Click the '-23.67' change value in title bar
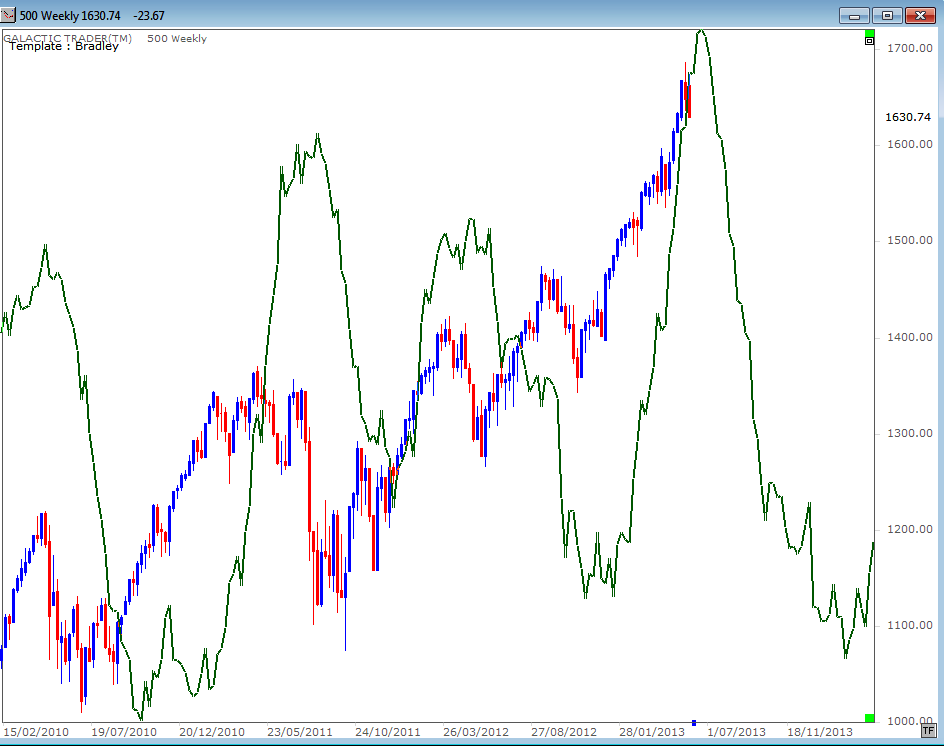Image resolution: width=944 pixels, height=746 pixels. pyautogui.click(x=149, y=16)
